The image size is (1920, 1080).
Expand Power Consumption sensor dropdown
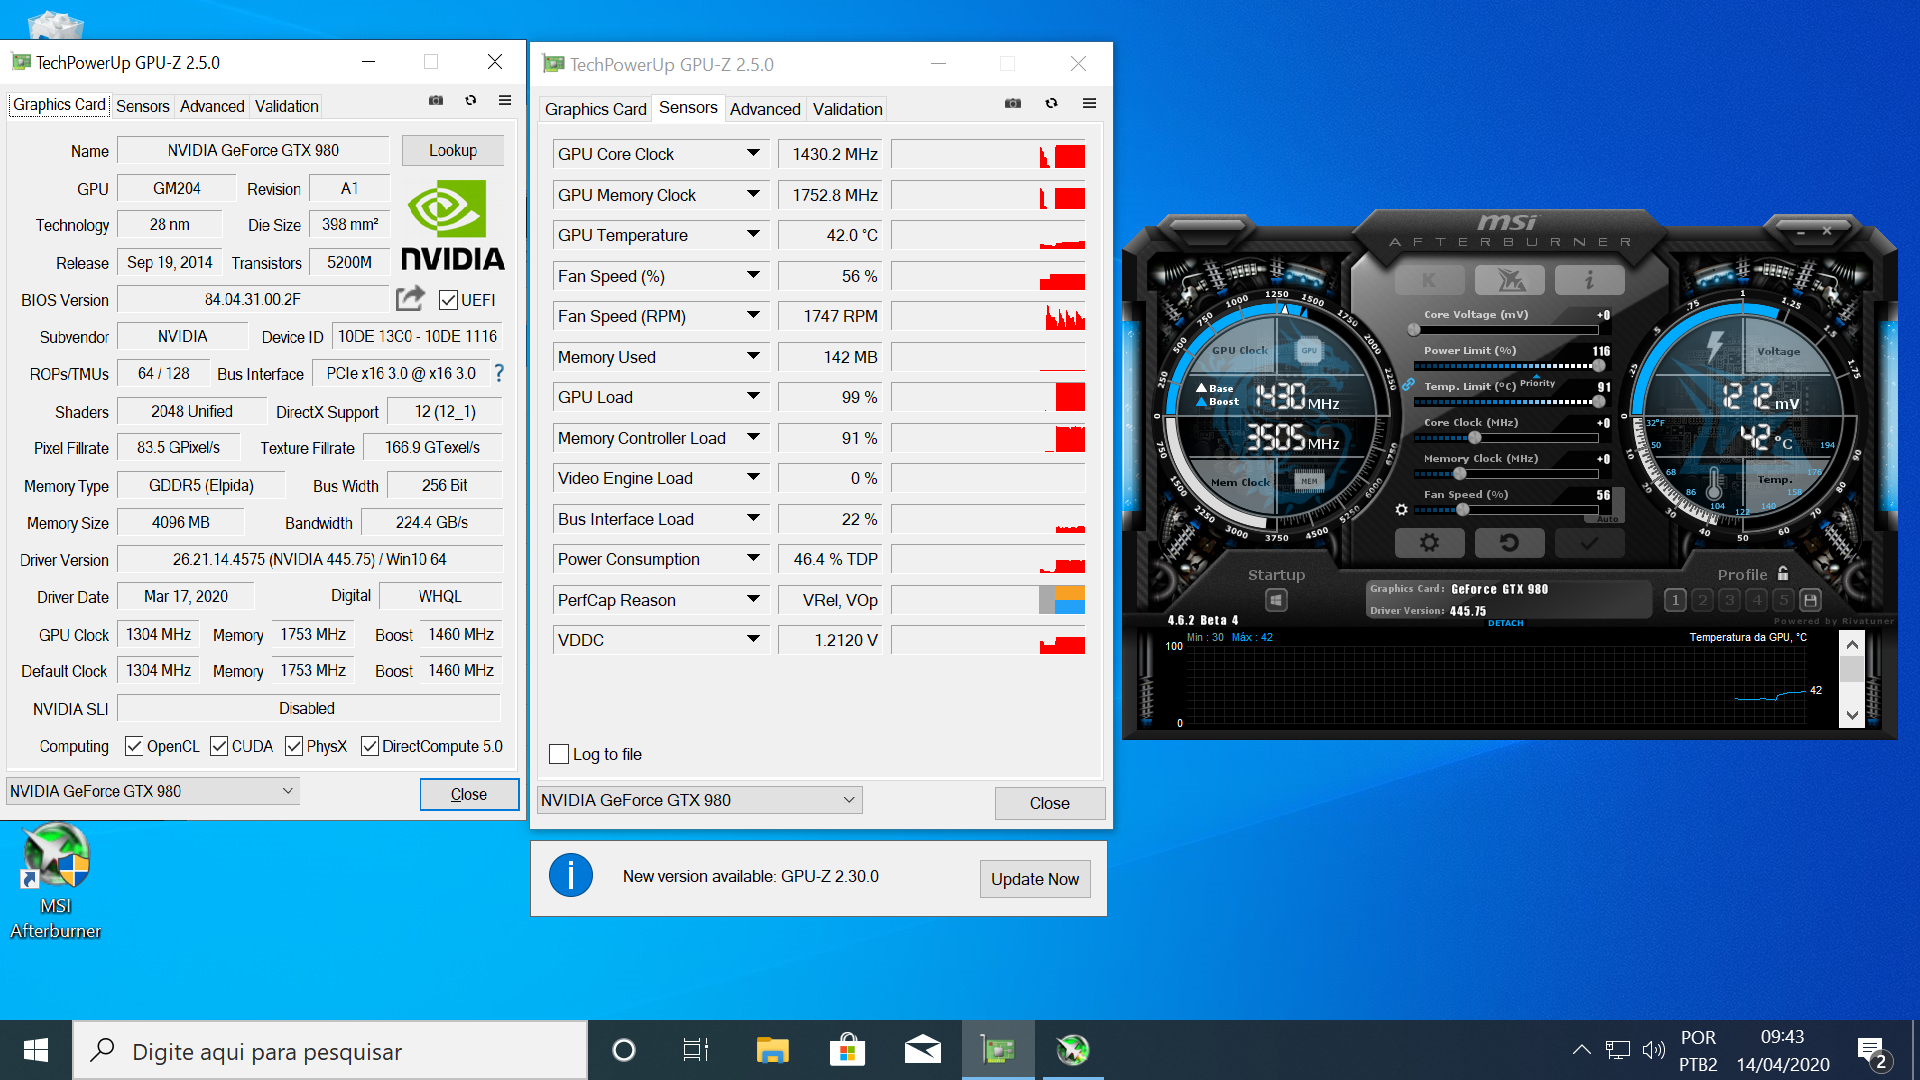[753, 558]
